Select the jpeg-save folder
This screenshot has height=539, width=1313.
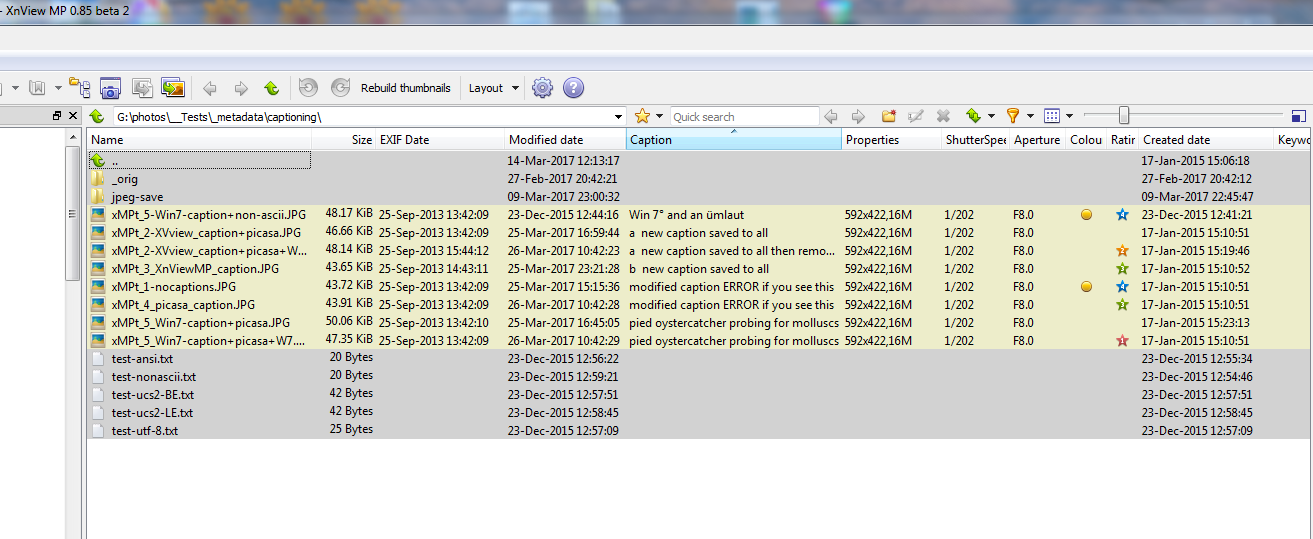click(137, 197)
